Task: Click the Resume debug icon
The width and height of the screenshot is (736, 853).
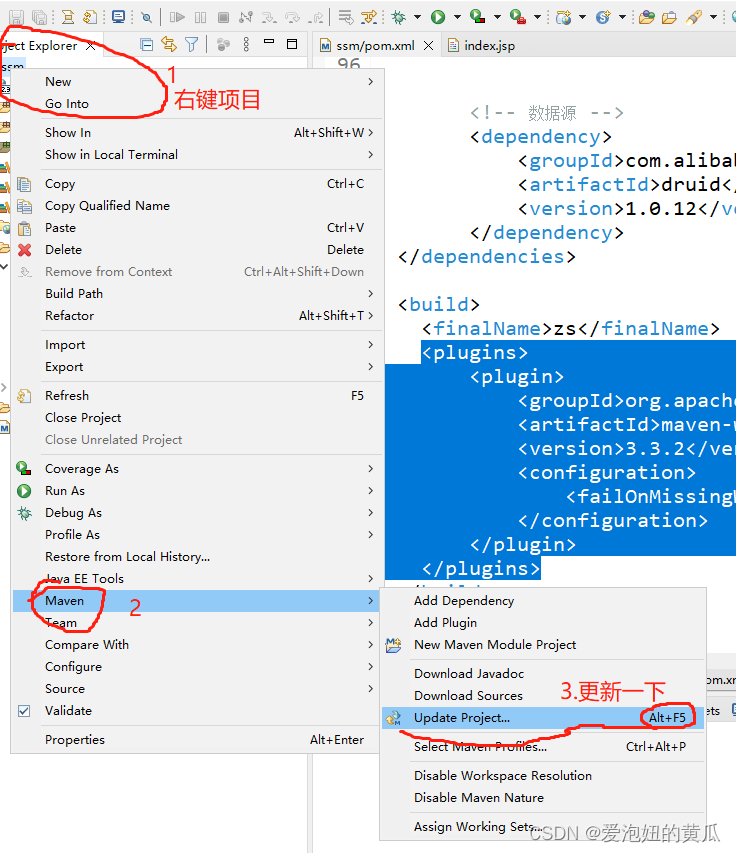Action: click(x=177, y=17)
